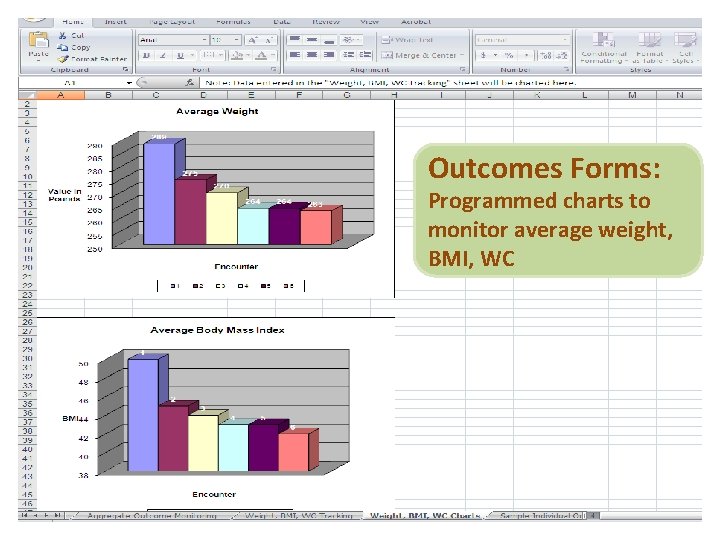
Task: Toggle Align Text Right
Action: 329,55
